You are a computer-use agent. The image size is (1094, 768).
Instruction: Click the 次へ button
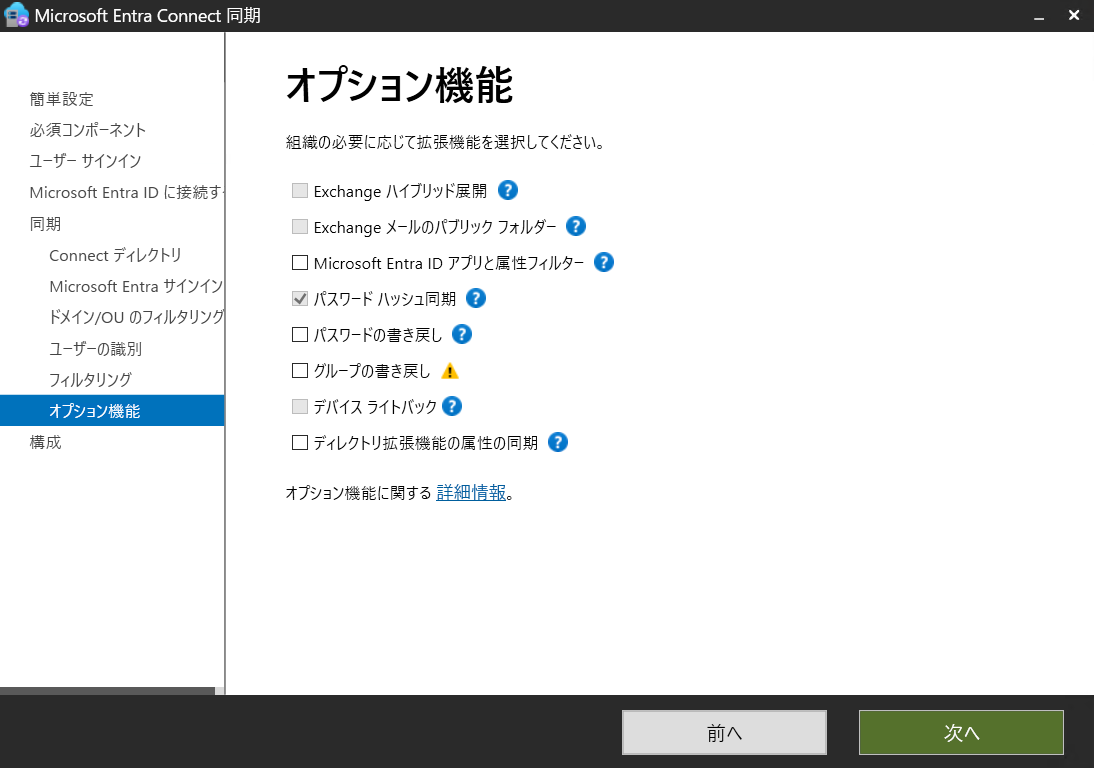tap(960, 732)
